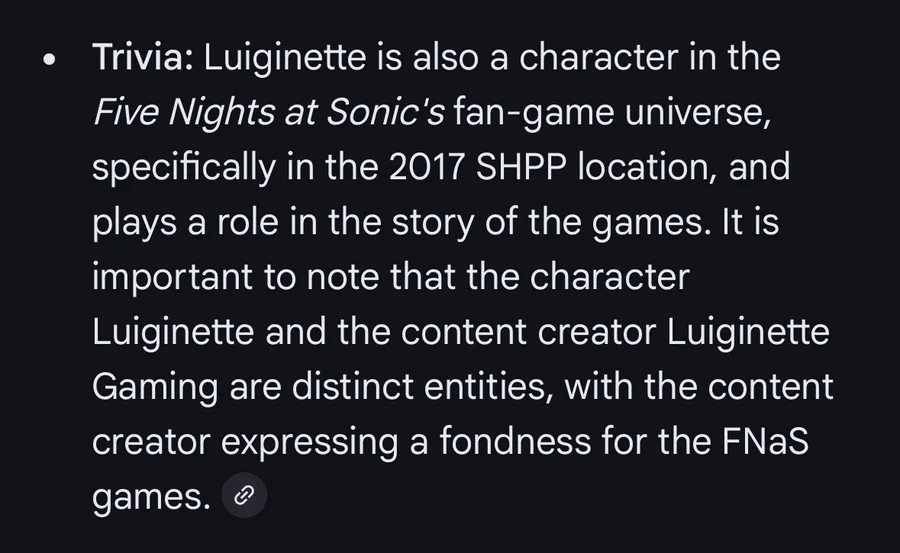Click the word distinct

(x=352, y=386)
